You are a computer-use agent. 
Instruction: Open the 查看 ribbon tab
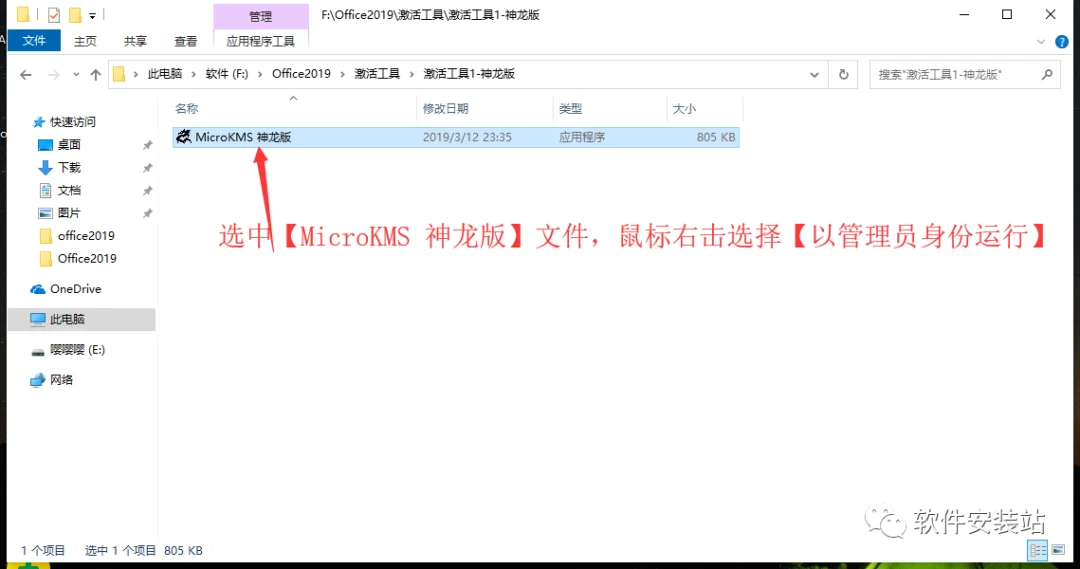point(185,41)
